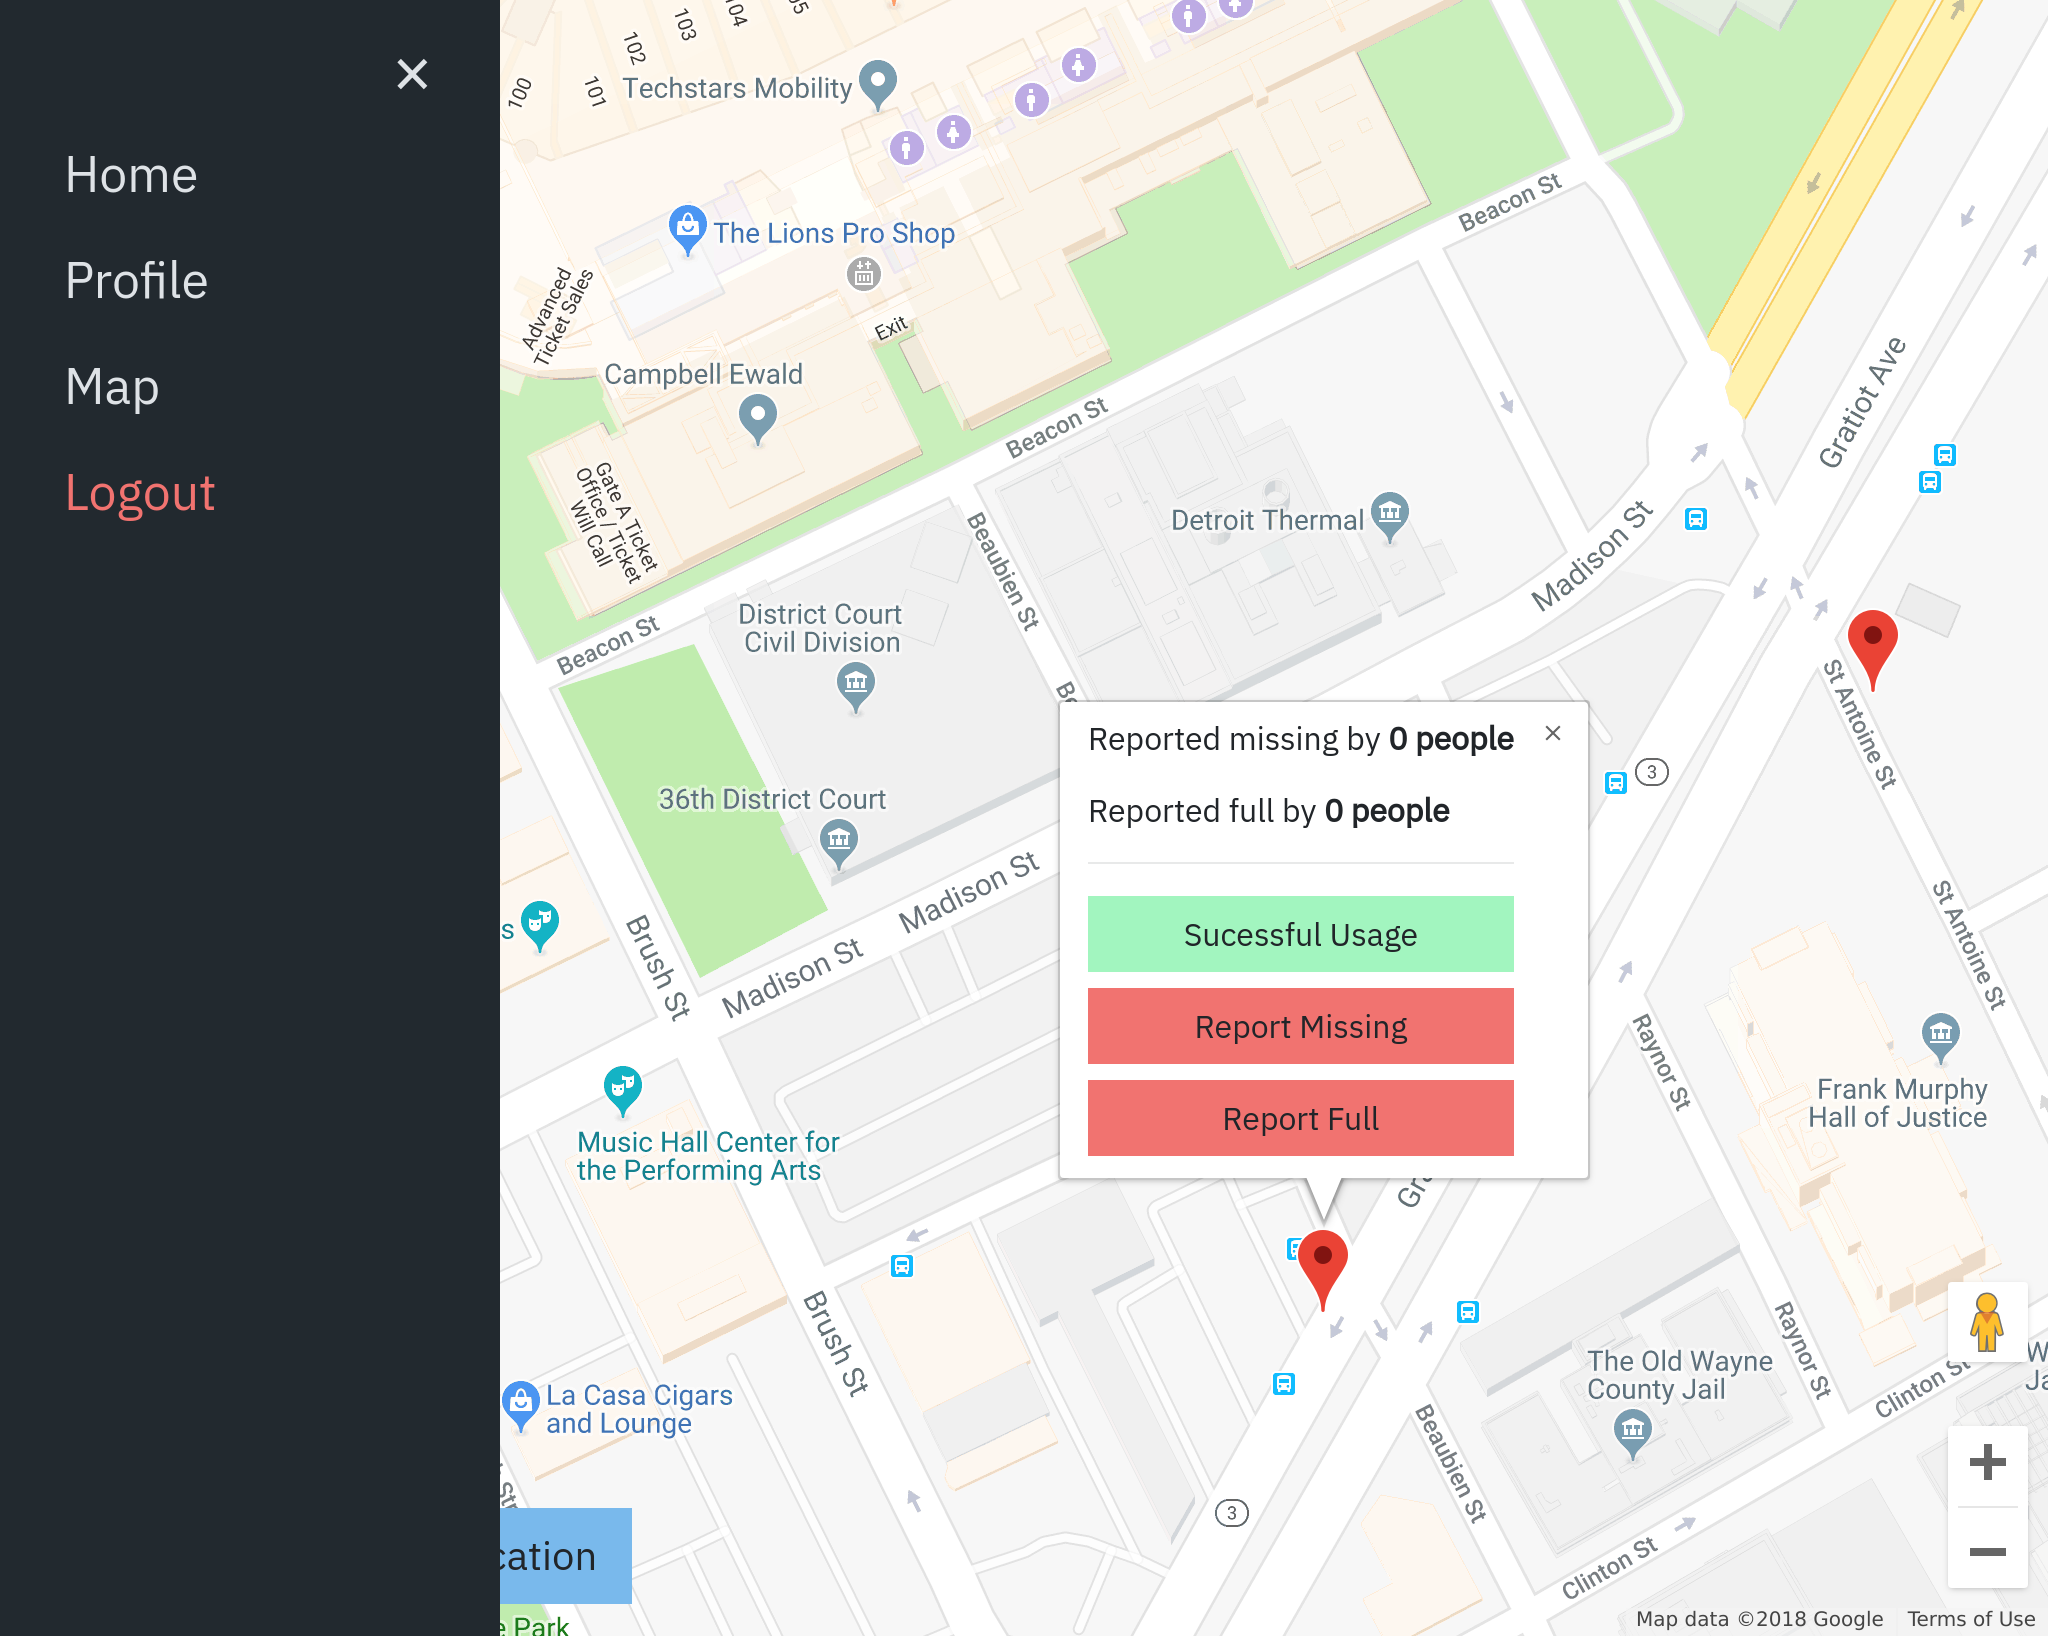Image resolution: width=2048 pixels, height=1636 pixels.
Task: Click the Street View pegman icon
Action: (1987, 1322)
